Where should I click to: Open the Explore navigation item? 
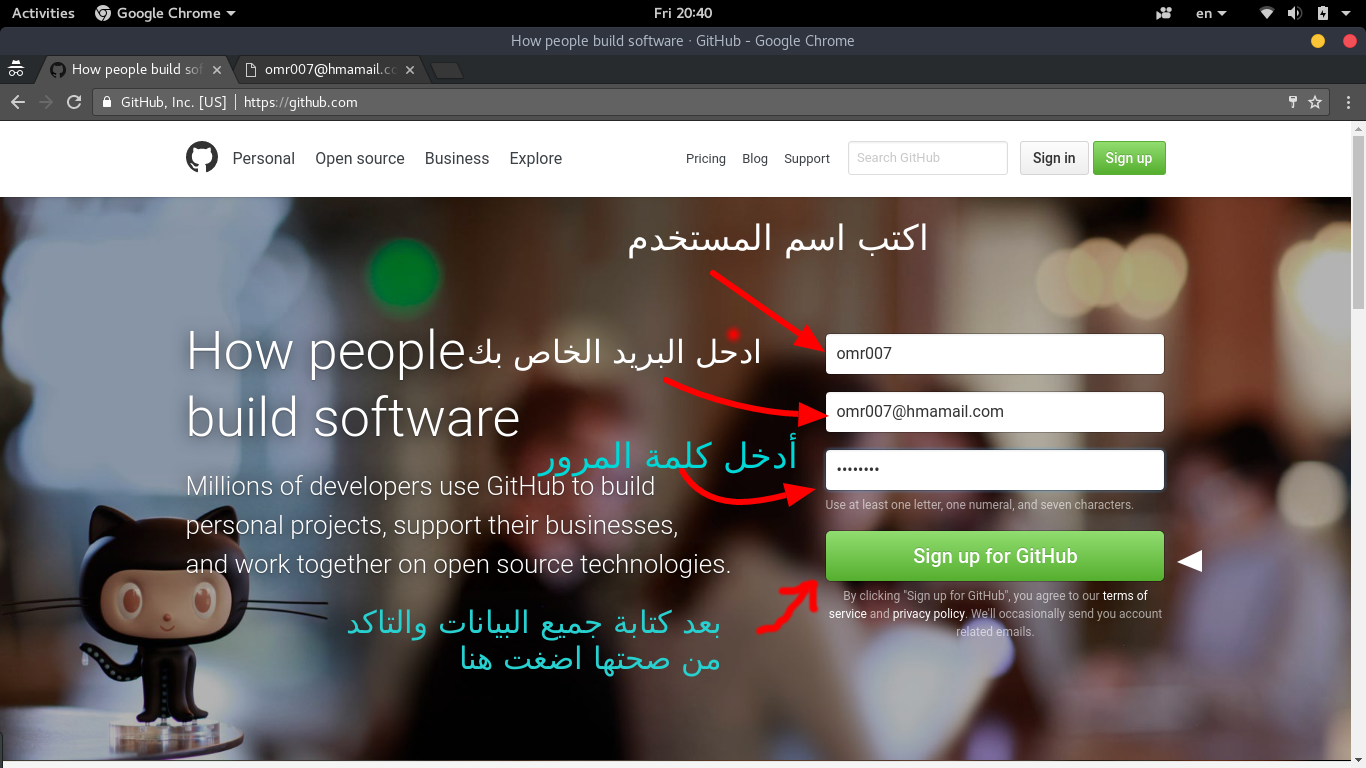pos(535,158)
